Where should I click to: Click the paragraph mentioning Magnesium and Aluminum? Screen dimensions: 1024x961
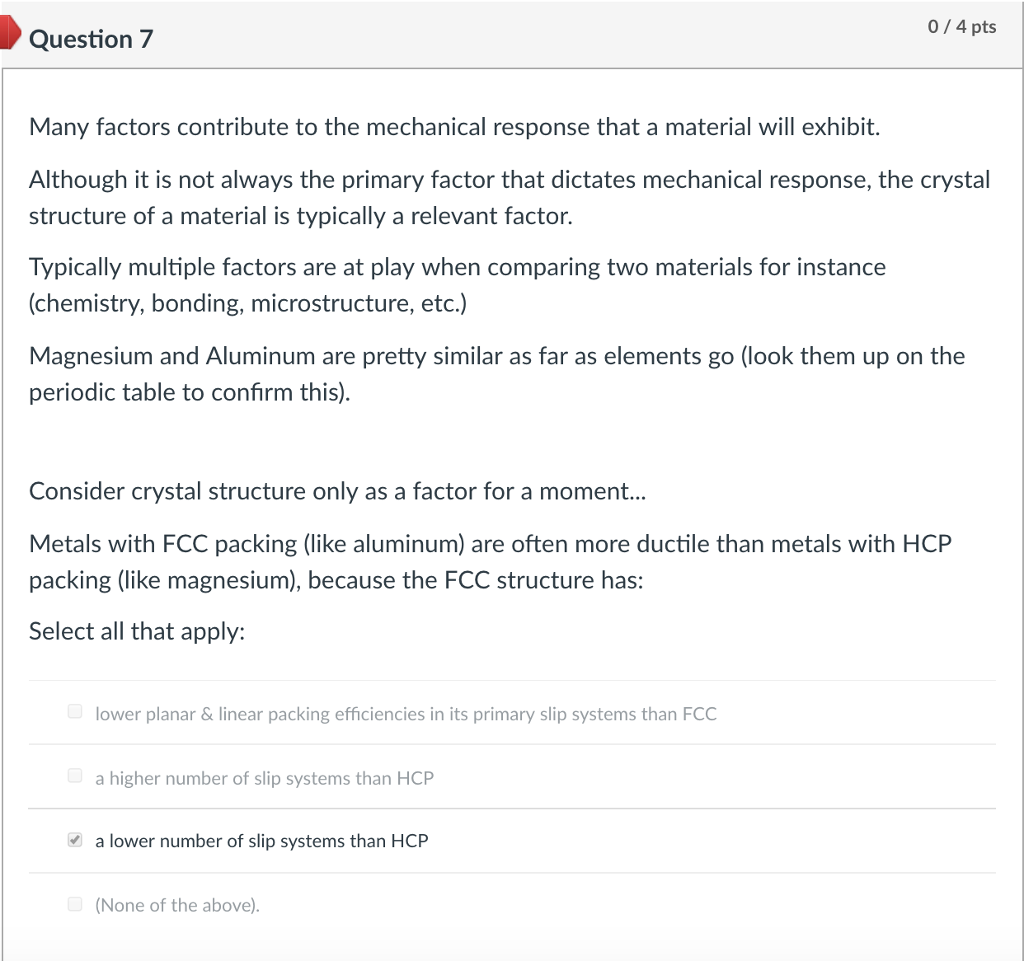[x=497, y=374]
